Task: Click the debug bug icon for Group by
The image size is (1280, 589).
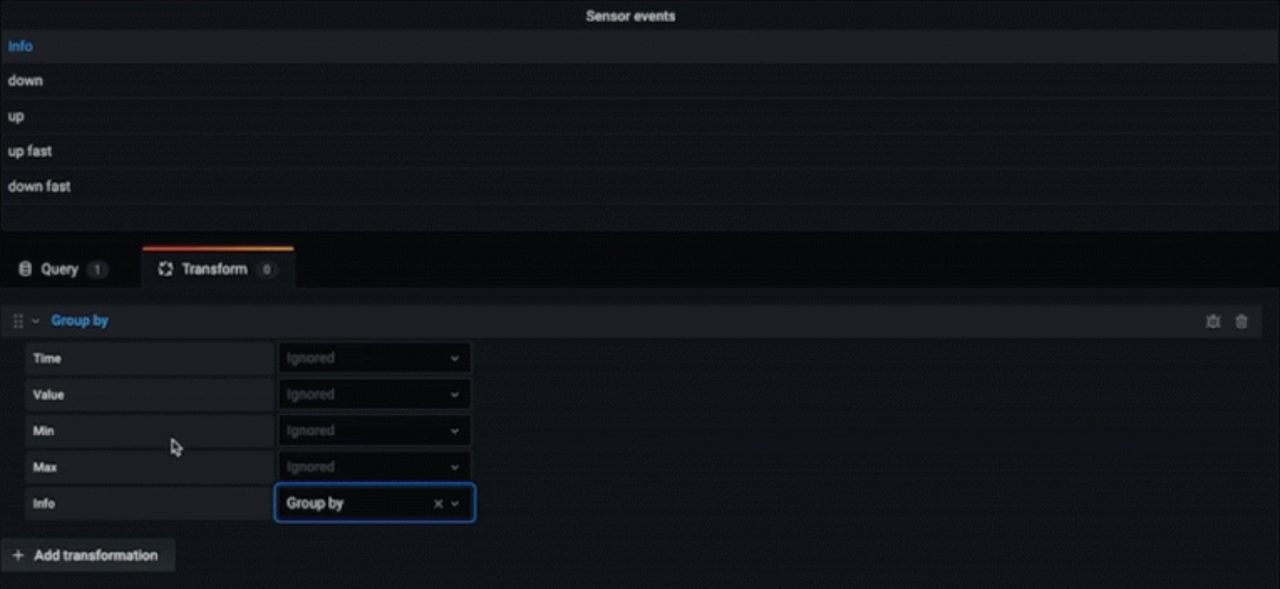Action: (x=1213, y=322)
